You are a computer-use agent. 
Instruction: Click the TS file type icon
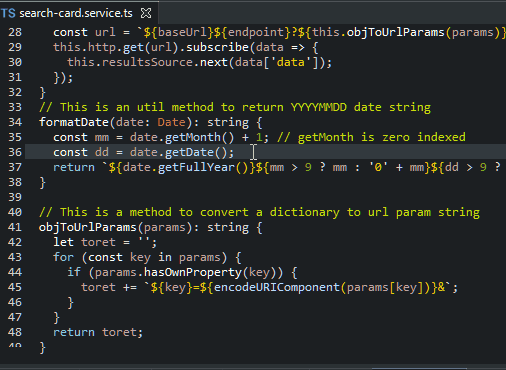coord(8,13)
